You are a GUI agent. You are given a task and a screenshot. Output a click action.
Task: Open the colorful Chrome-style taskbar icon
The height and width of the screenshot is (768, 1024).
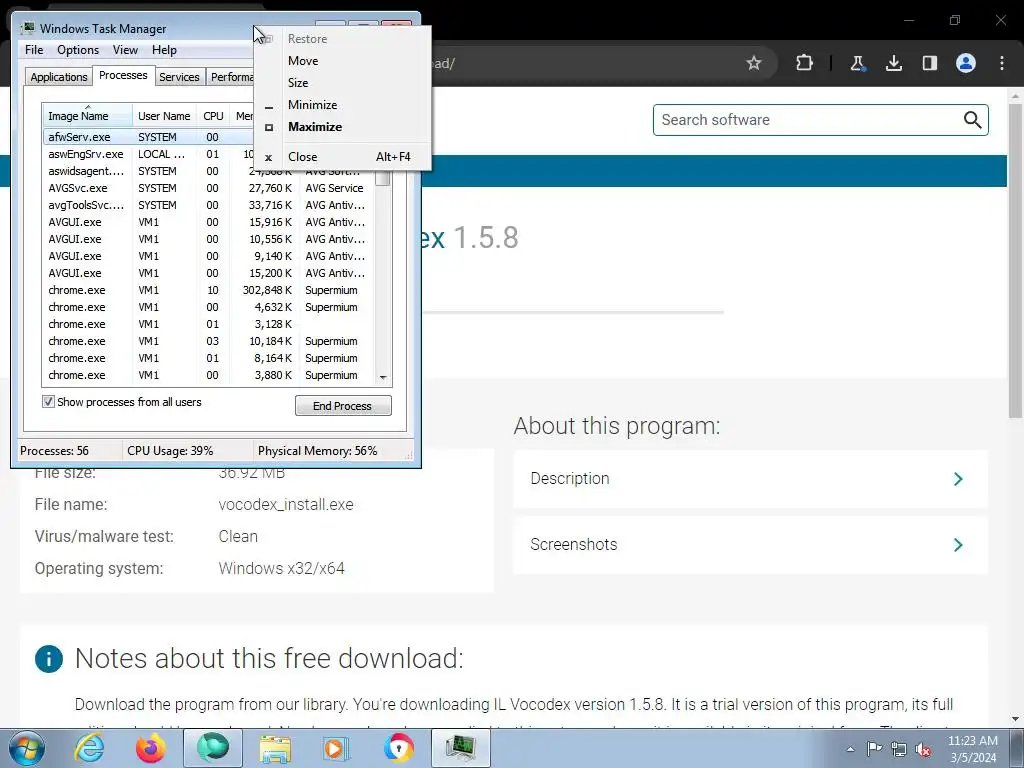point(398,748)
